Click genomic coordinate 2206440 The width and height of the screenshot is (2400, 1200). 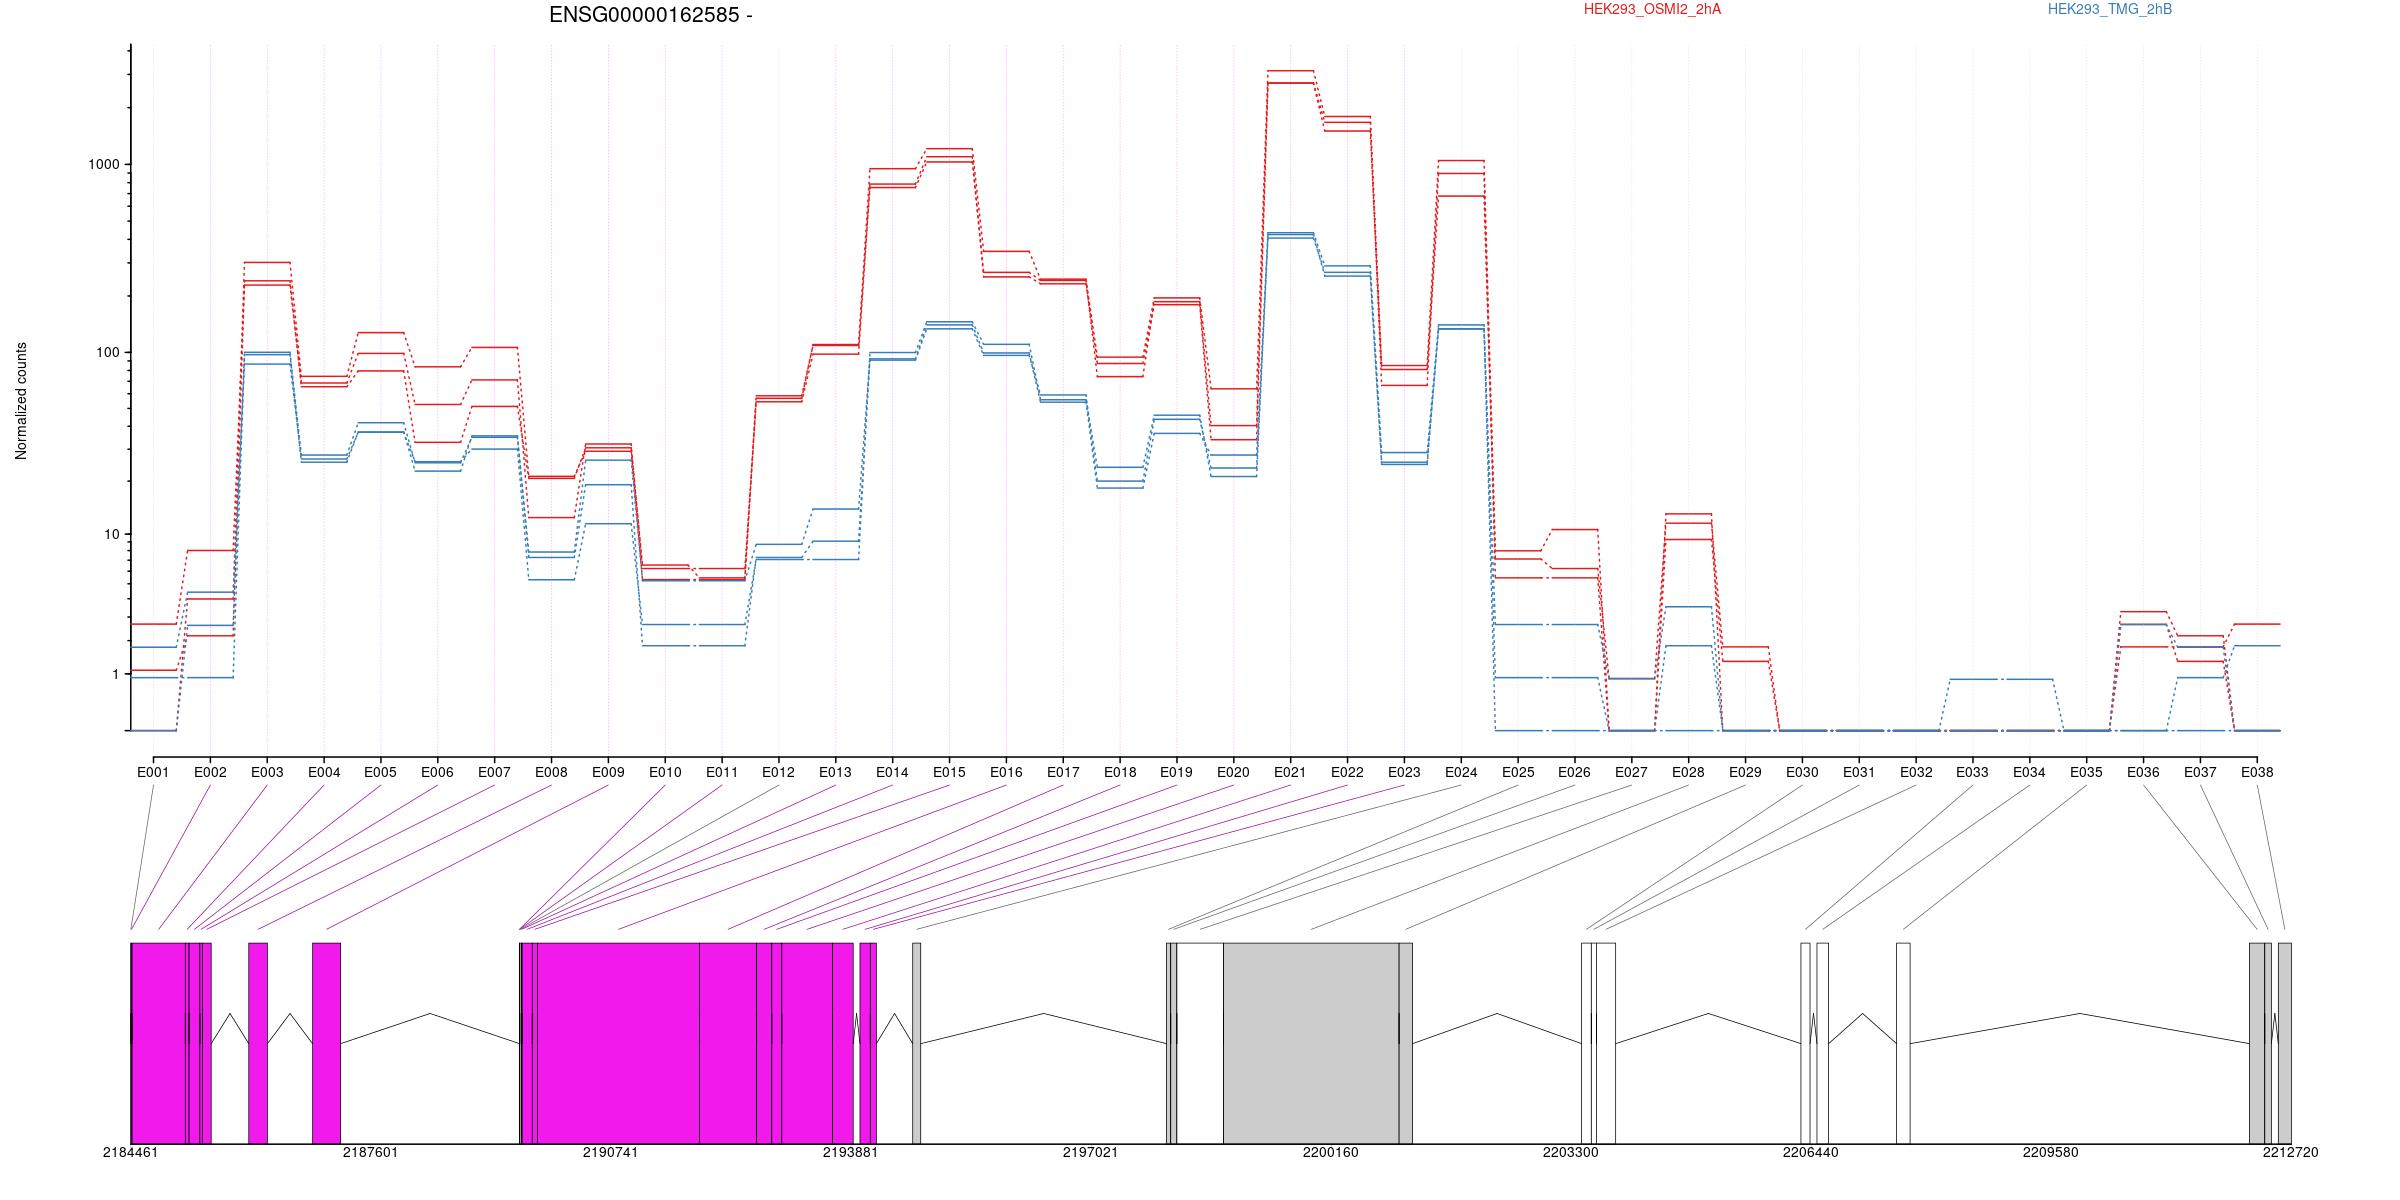(x=1810, y=1152)
